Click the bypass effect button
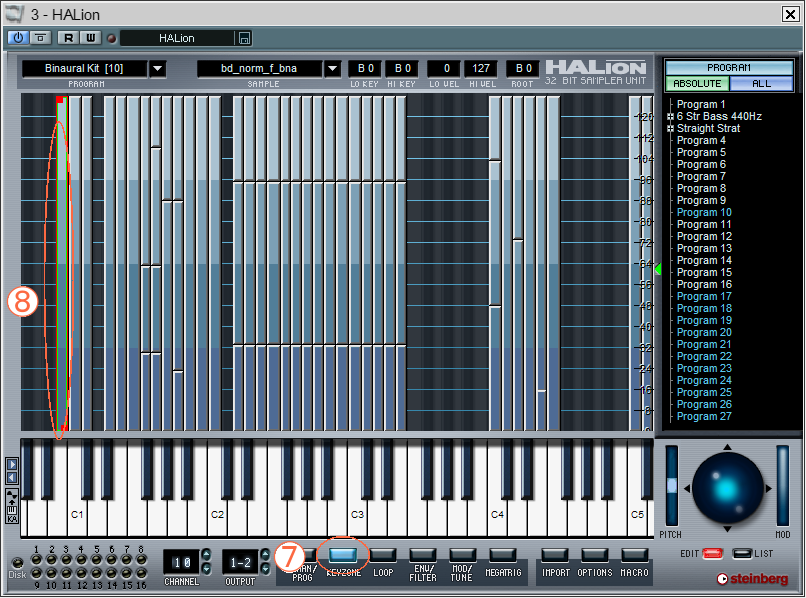The width and height of the screenshot is (806, 598). [41, 38]
